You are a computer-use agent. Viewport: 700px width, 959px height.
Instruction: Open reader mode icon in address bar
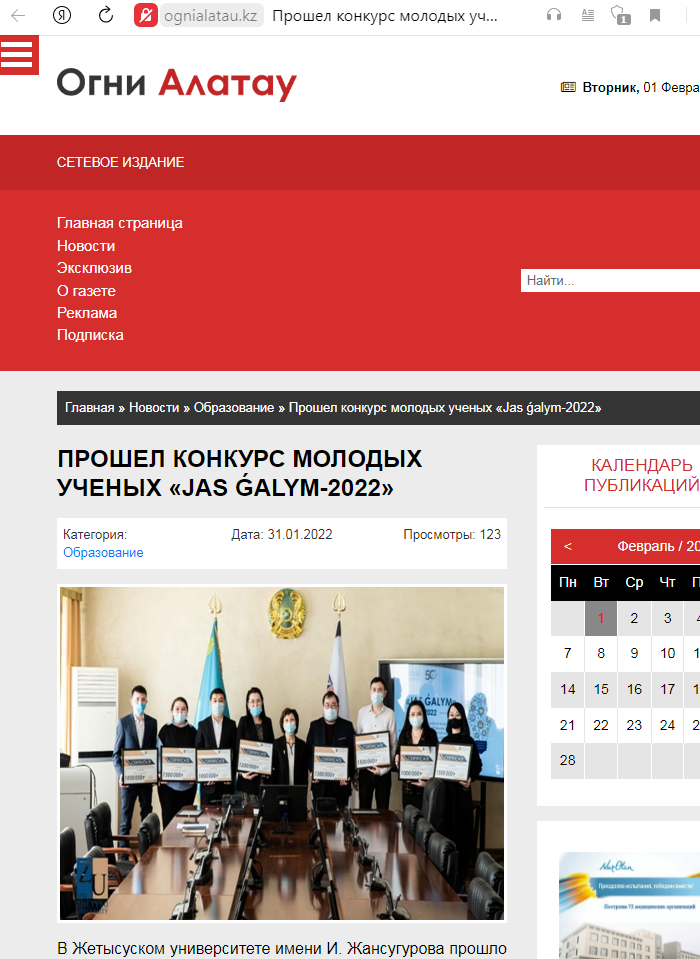pyautogui.click(x=587, y=15)
